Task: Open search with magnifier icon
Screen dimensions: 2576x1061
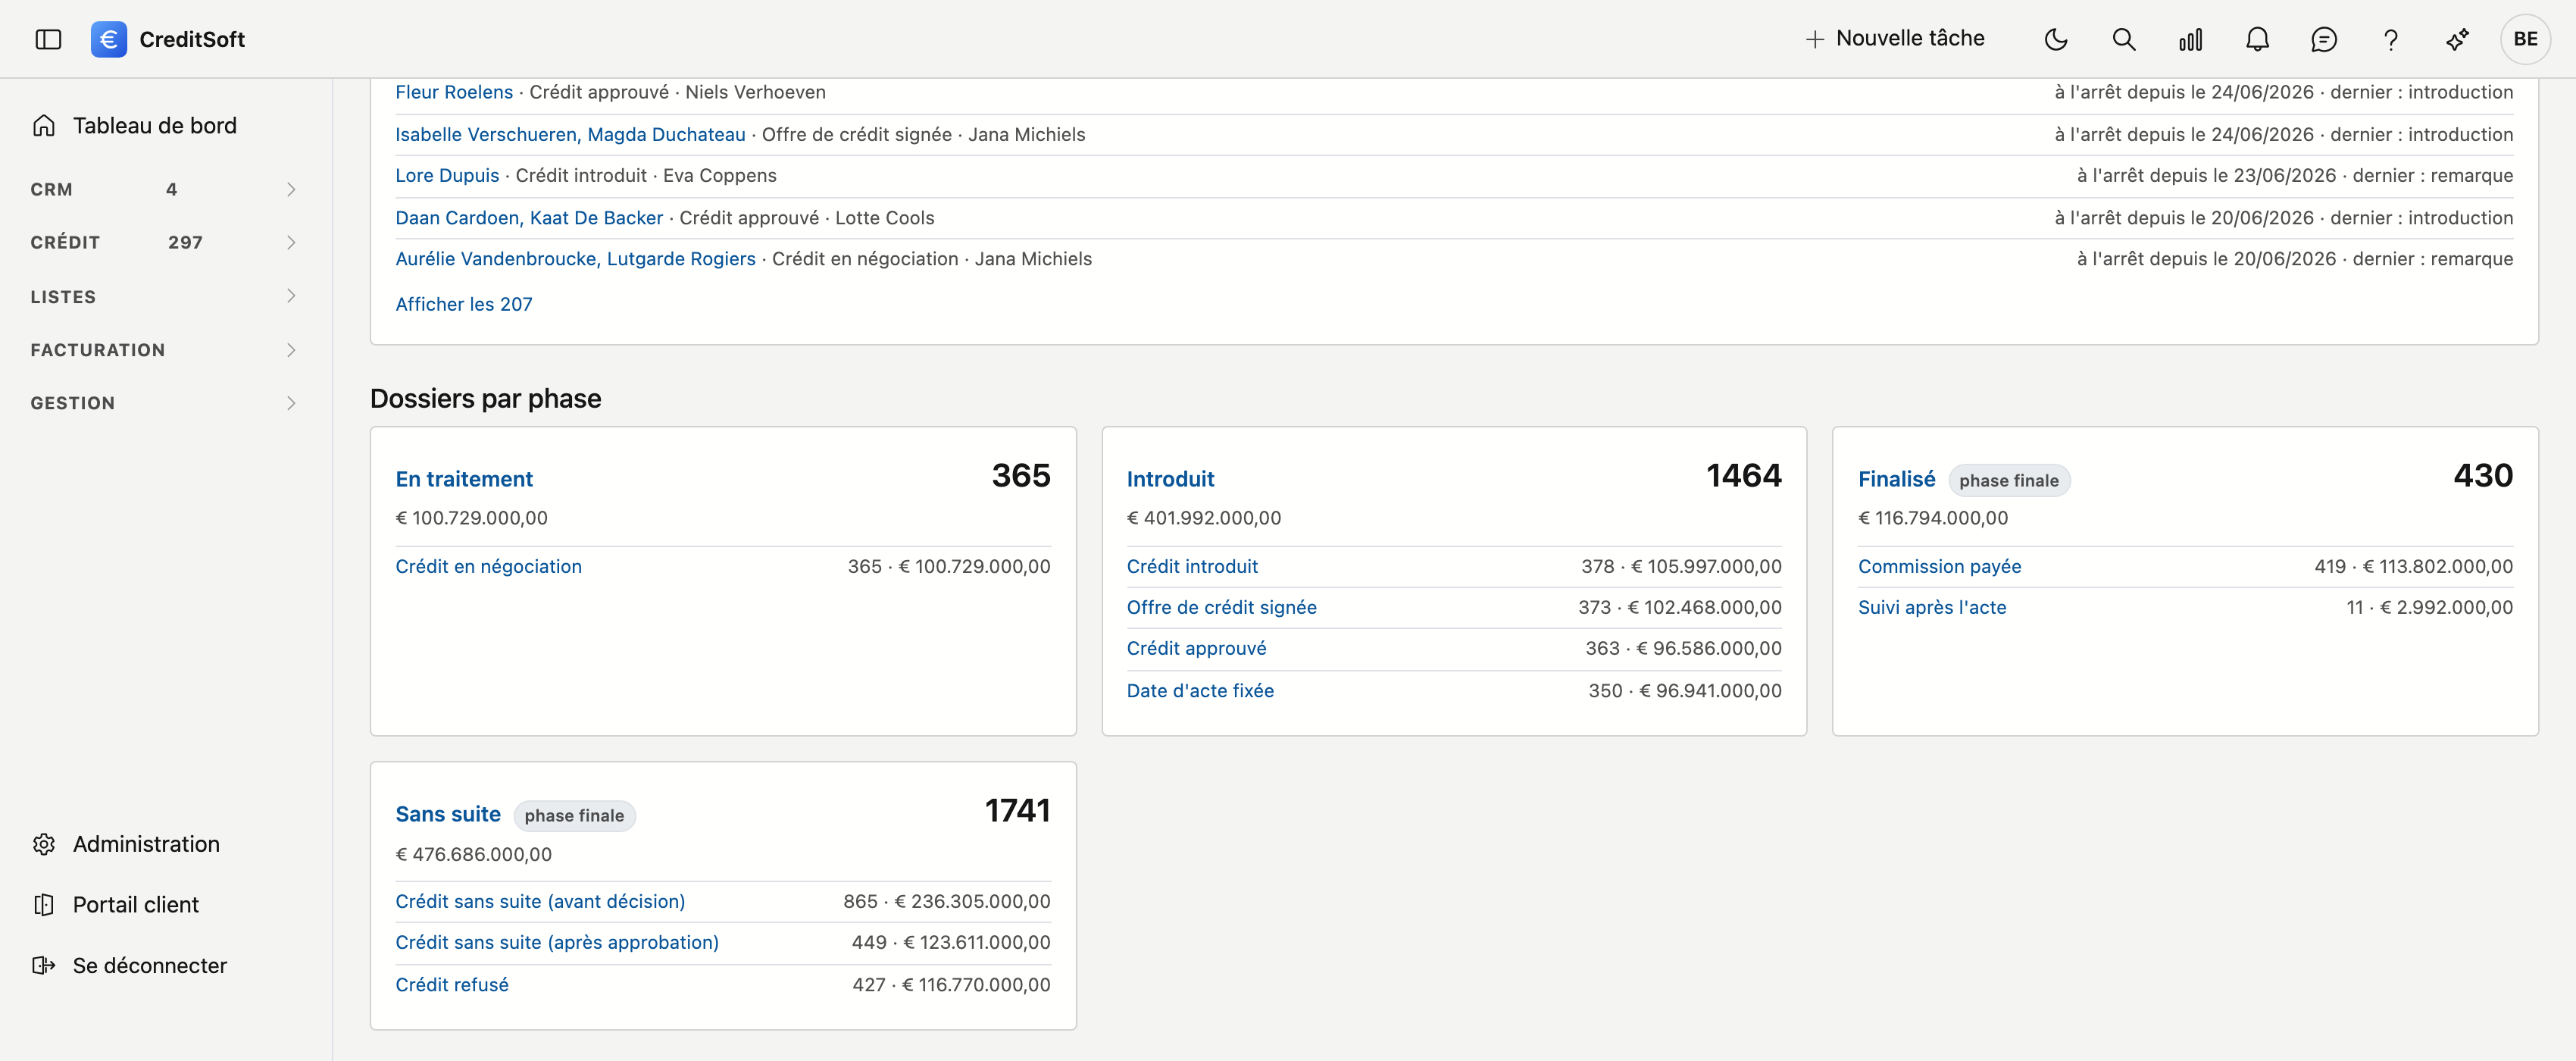Action: (2123, 39)
